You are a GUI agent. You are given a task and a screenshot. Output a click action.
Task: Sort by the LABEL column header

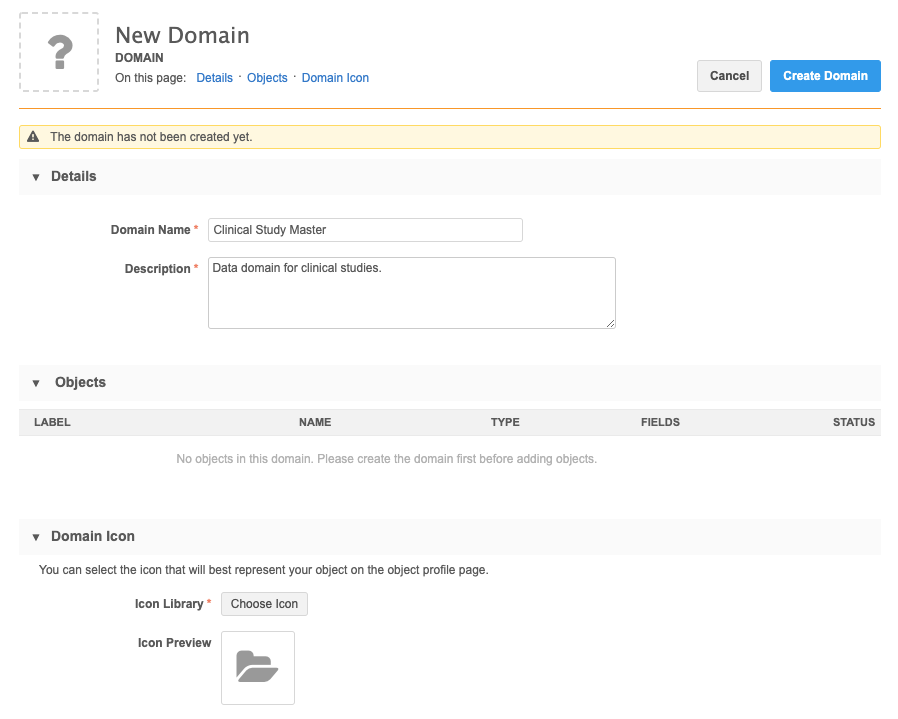pyautogui.click(x=52, y=422)
